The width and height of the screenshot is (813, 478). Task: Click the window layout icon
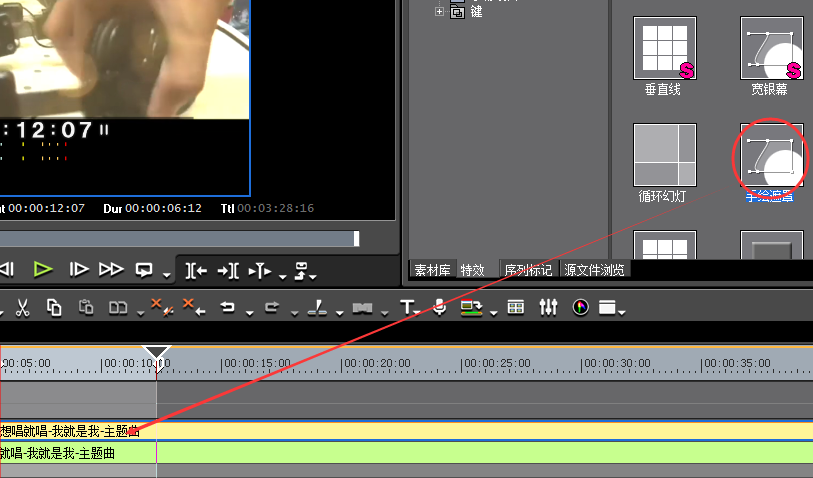pyautogui.click(x=607, y=307)
